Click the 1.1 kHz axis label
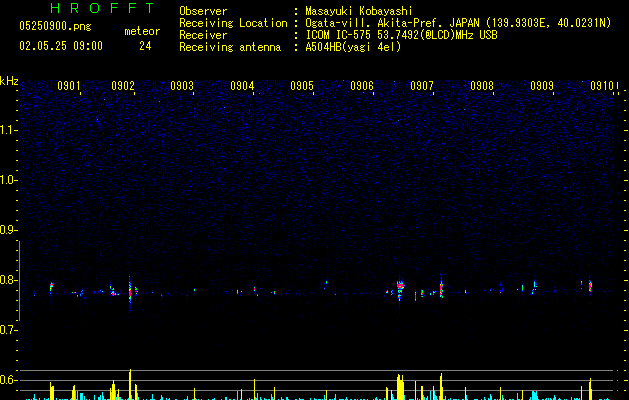This screenshot has width=629, height=400. 8,130
